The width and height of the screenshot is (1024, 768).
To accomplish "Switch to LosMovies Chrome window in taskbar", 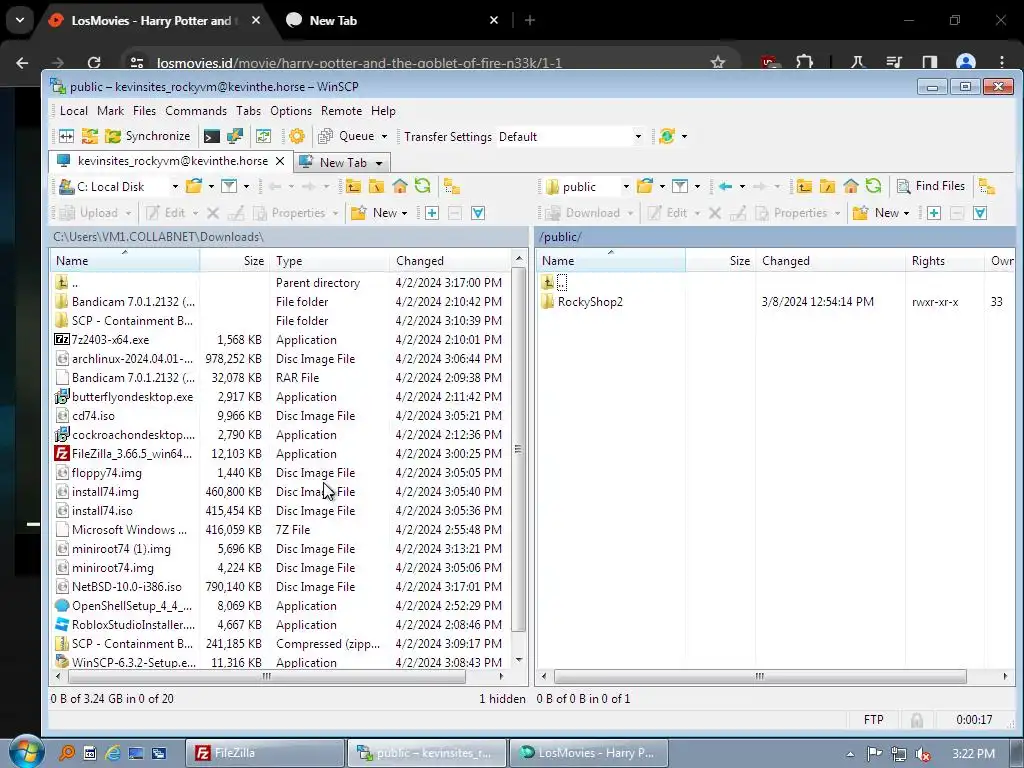I will click(x=588, y=752).
